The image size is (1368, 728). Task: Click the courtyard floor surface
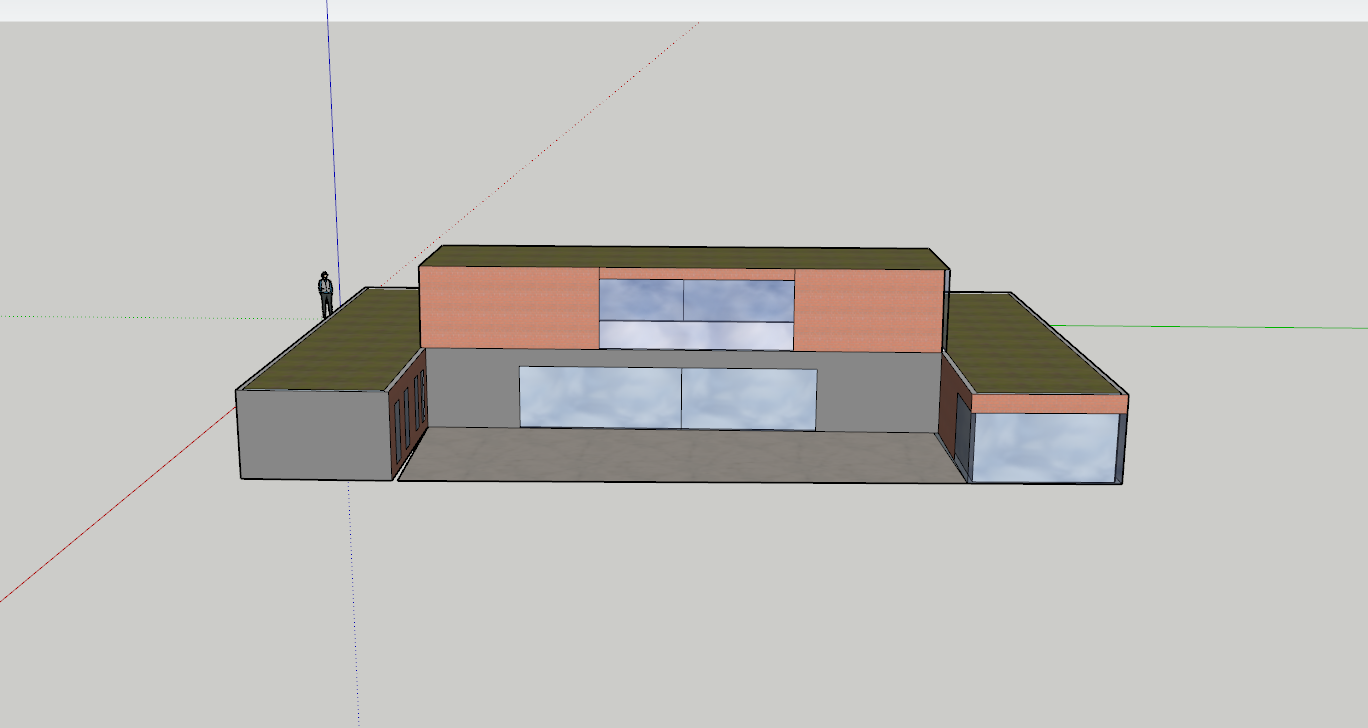[680, 457]
